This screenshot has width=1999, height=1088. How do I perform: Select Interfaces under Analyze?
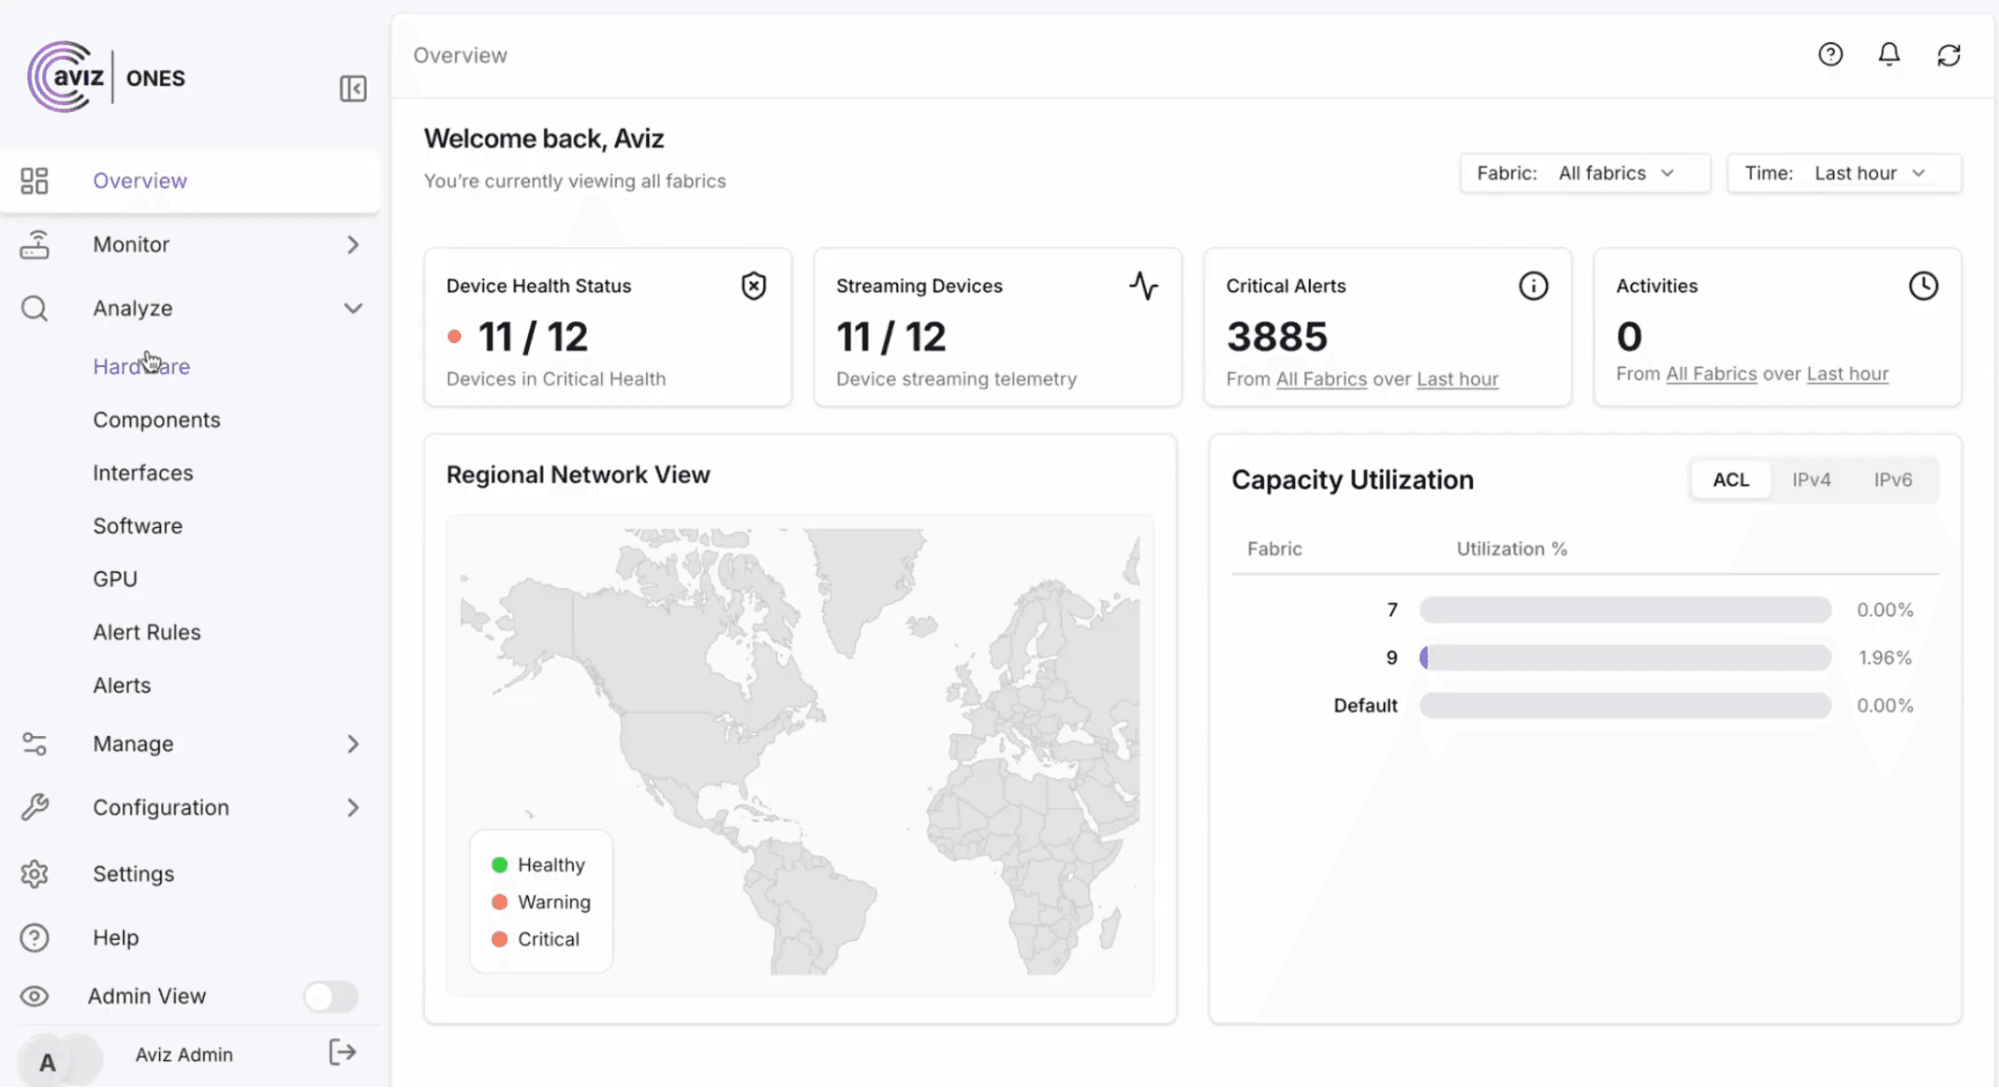coord(143,472)
